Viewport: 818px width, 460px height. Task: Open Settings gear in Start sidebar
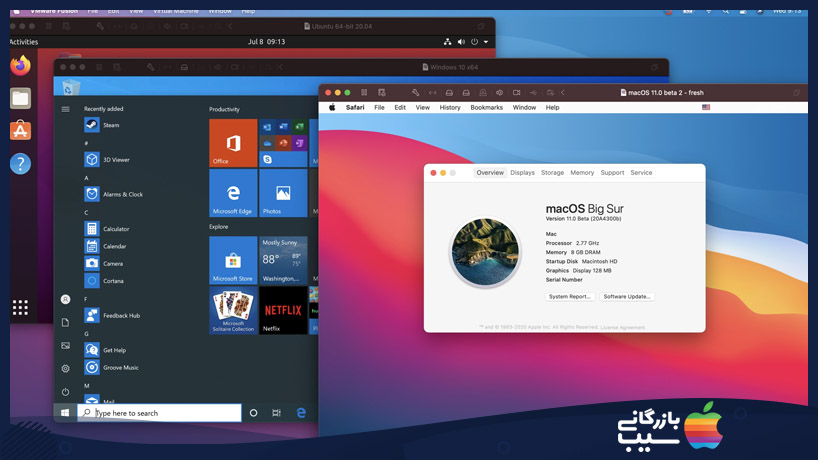[x=65, y=369]
